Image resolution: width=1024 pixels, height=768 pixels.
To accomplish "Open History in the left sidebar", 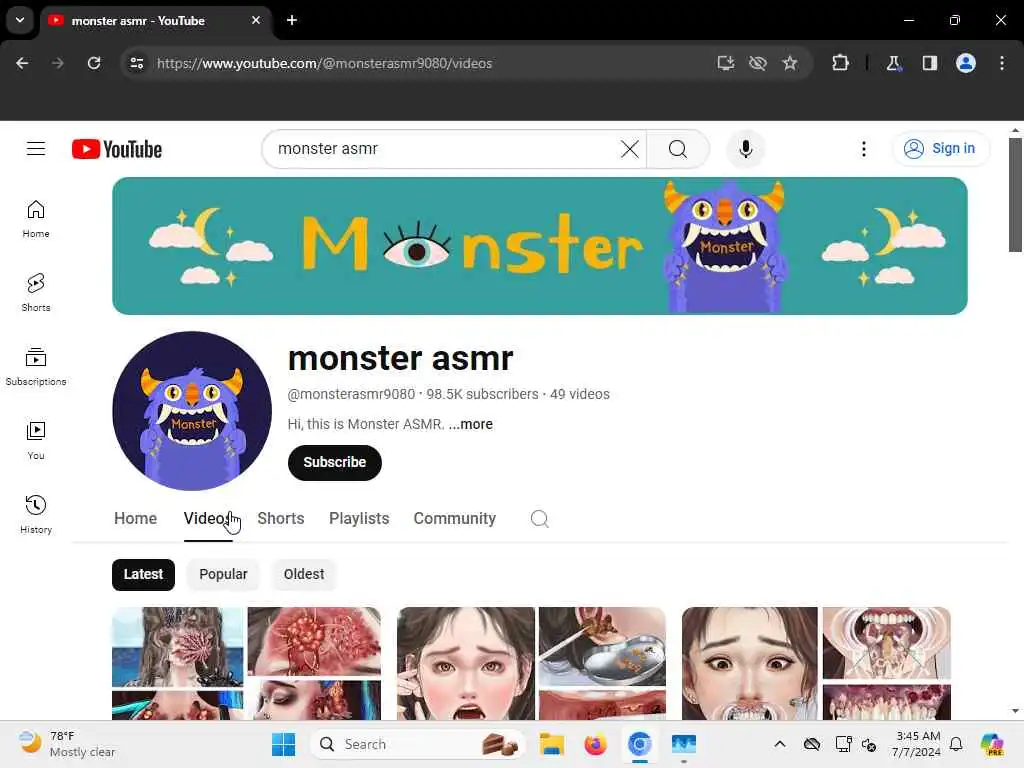I will 36,515.
